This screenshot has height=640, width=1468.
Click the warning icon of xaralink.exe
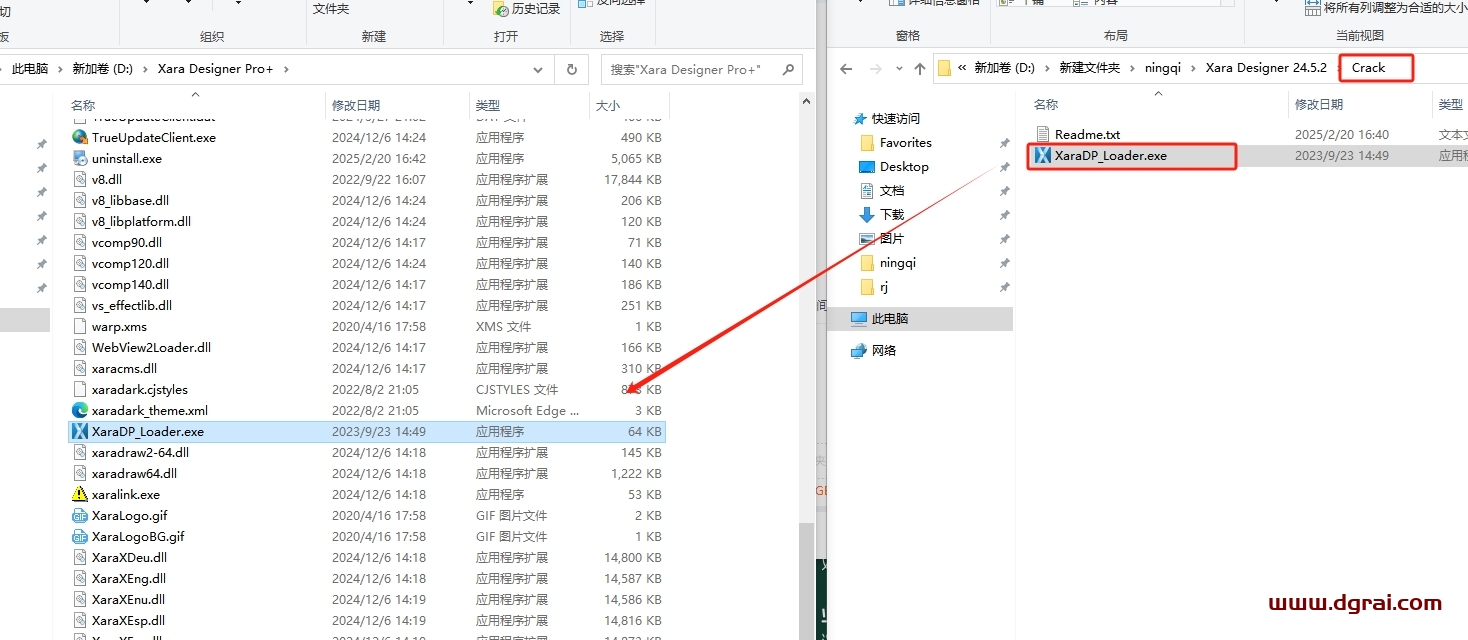(x=80, y=494)
